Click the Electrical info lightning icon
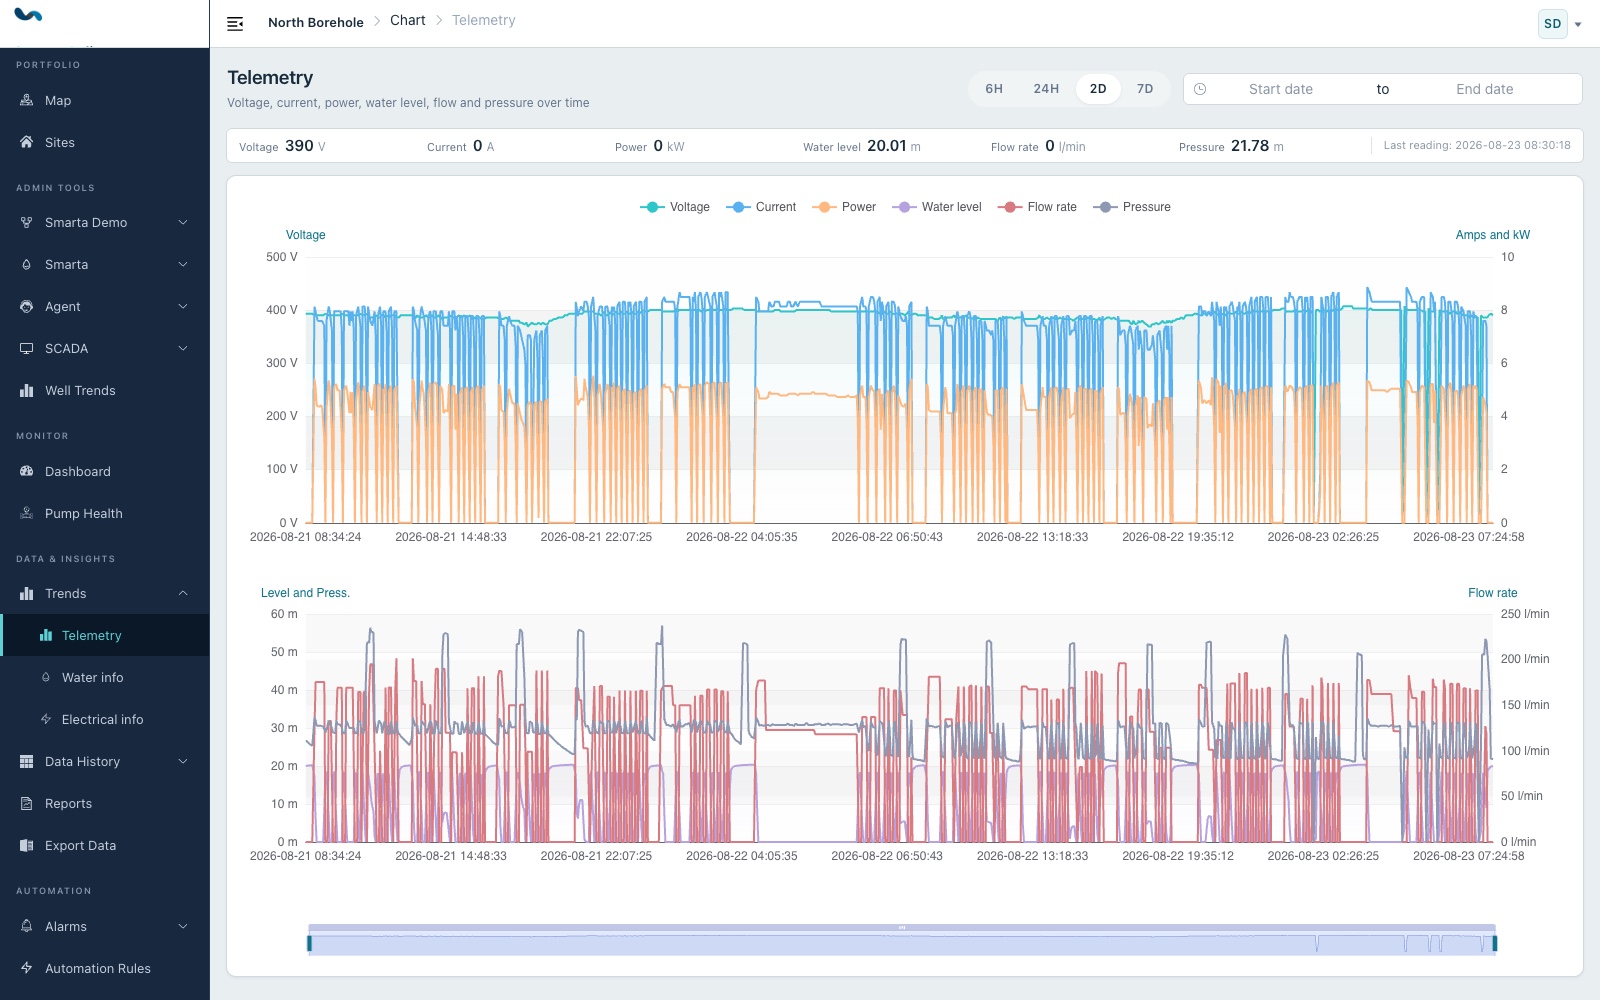The width and height of the screenshot is (1600, 1000). coord(46,719)
